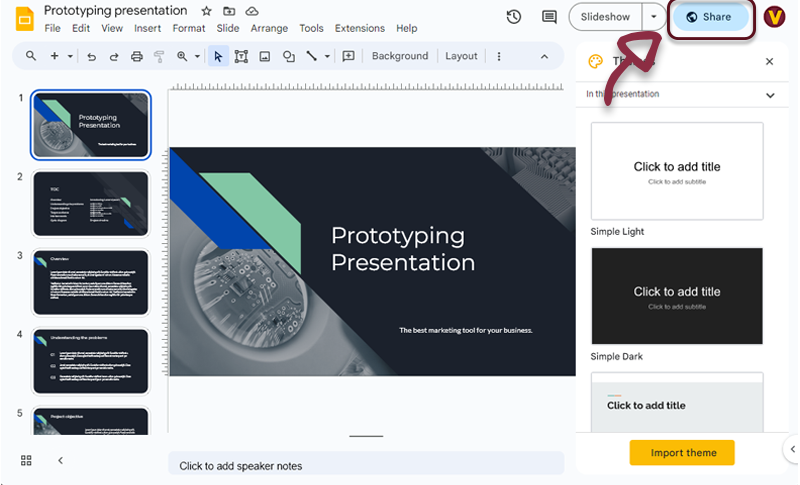The image size is (800, 485).
Task: Open the Arrange menu
Action: tap(269, 28)
